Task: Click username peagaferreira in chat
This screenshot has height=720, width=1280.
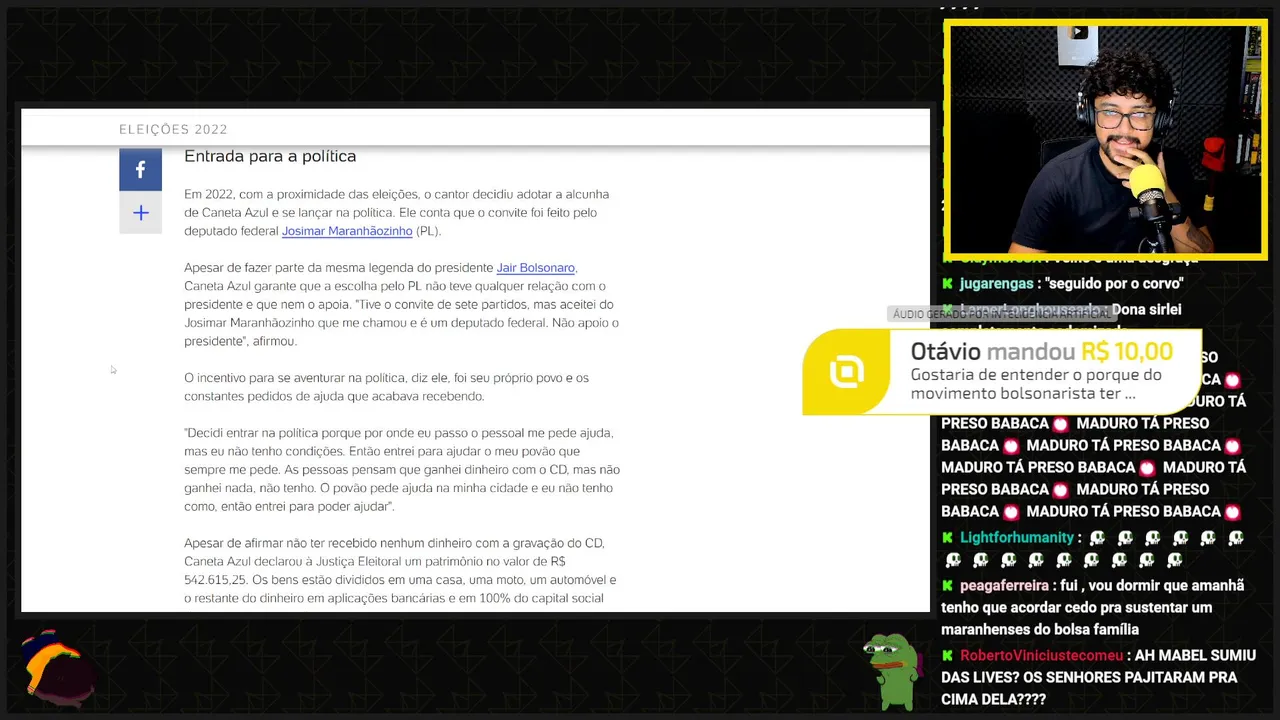Action: coord(1004,586)
